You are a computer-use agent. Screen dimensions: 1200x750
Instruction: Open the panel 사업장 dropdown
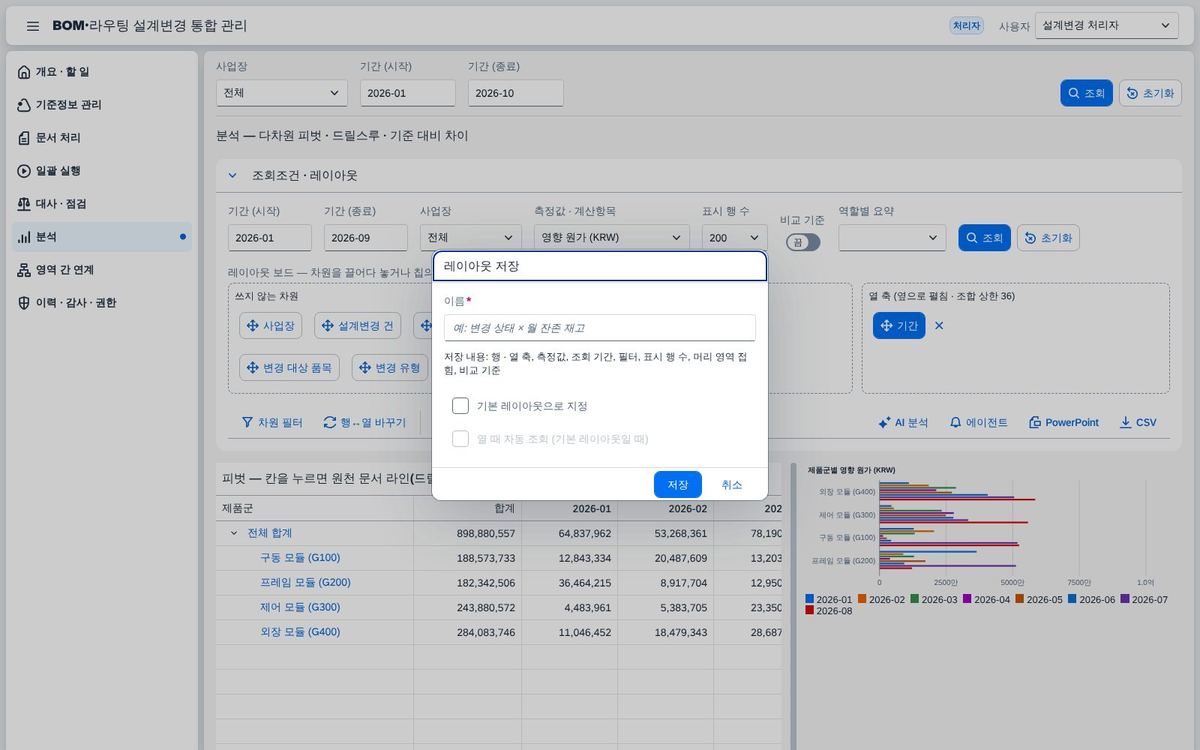[471, 238]
